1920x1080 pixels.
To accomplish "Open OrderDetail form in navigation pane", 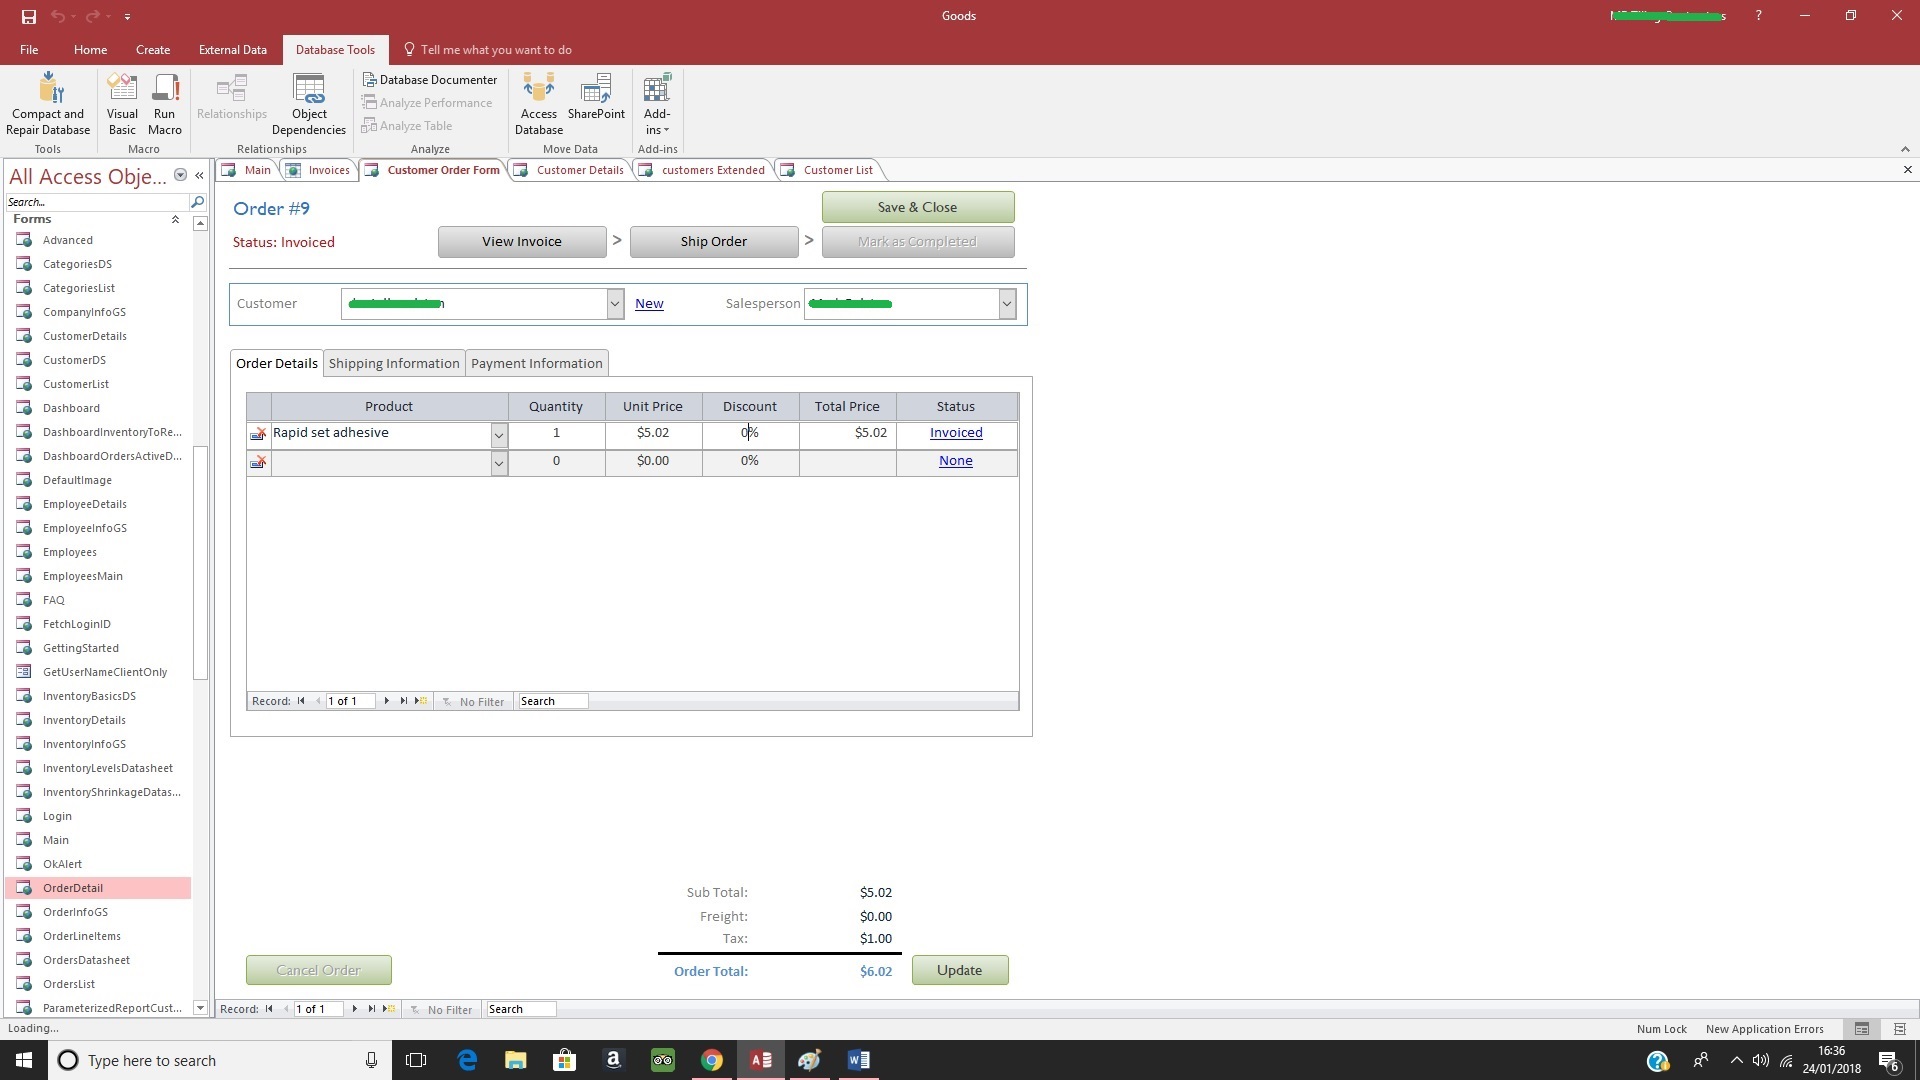I will [98, 888].
